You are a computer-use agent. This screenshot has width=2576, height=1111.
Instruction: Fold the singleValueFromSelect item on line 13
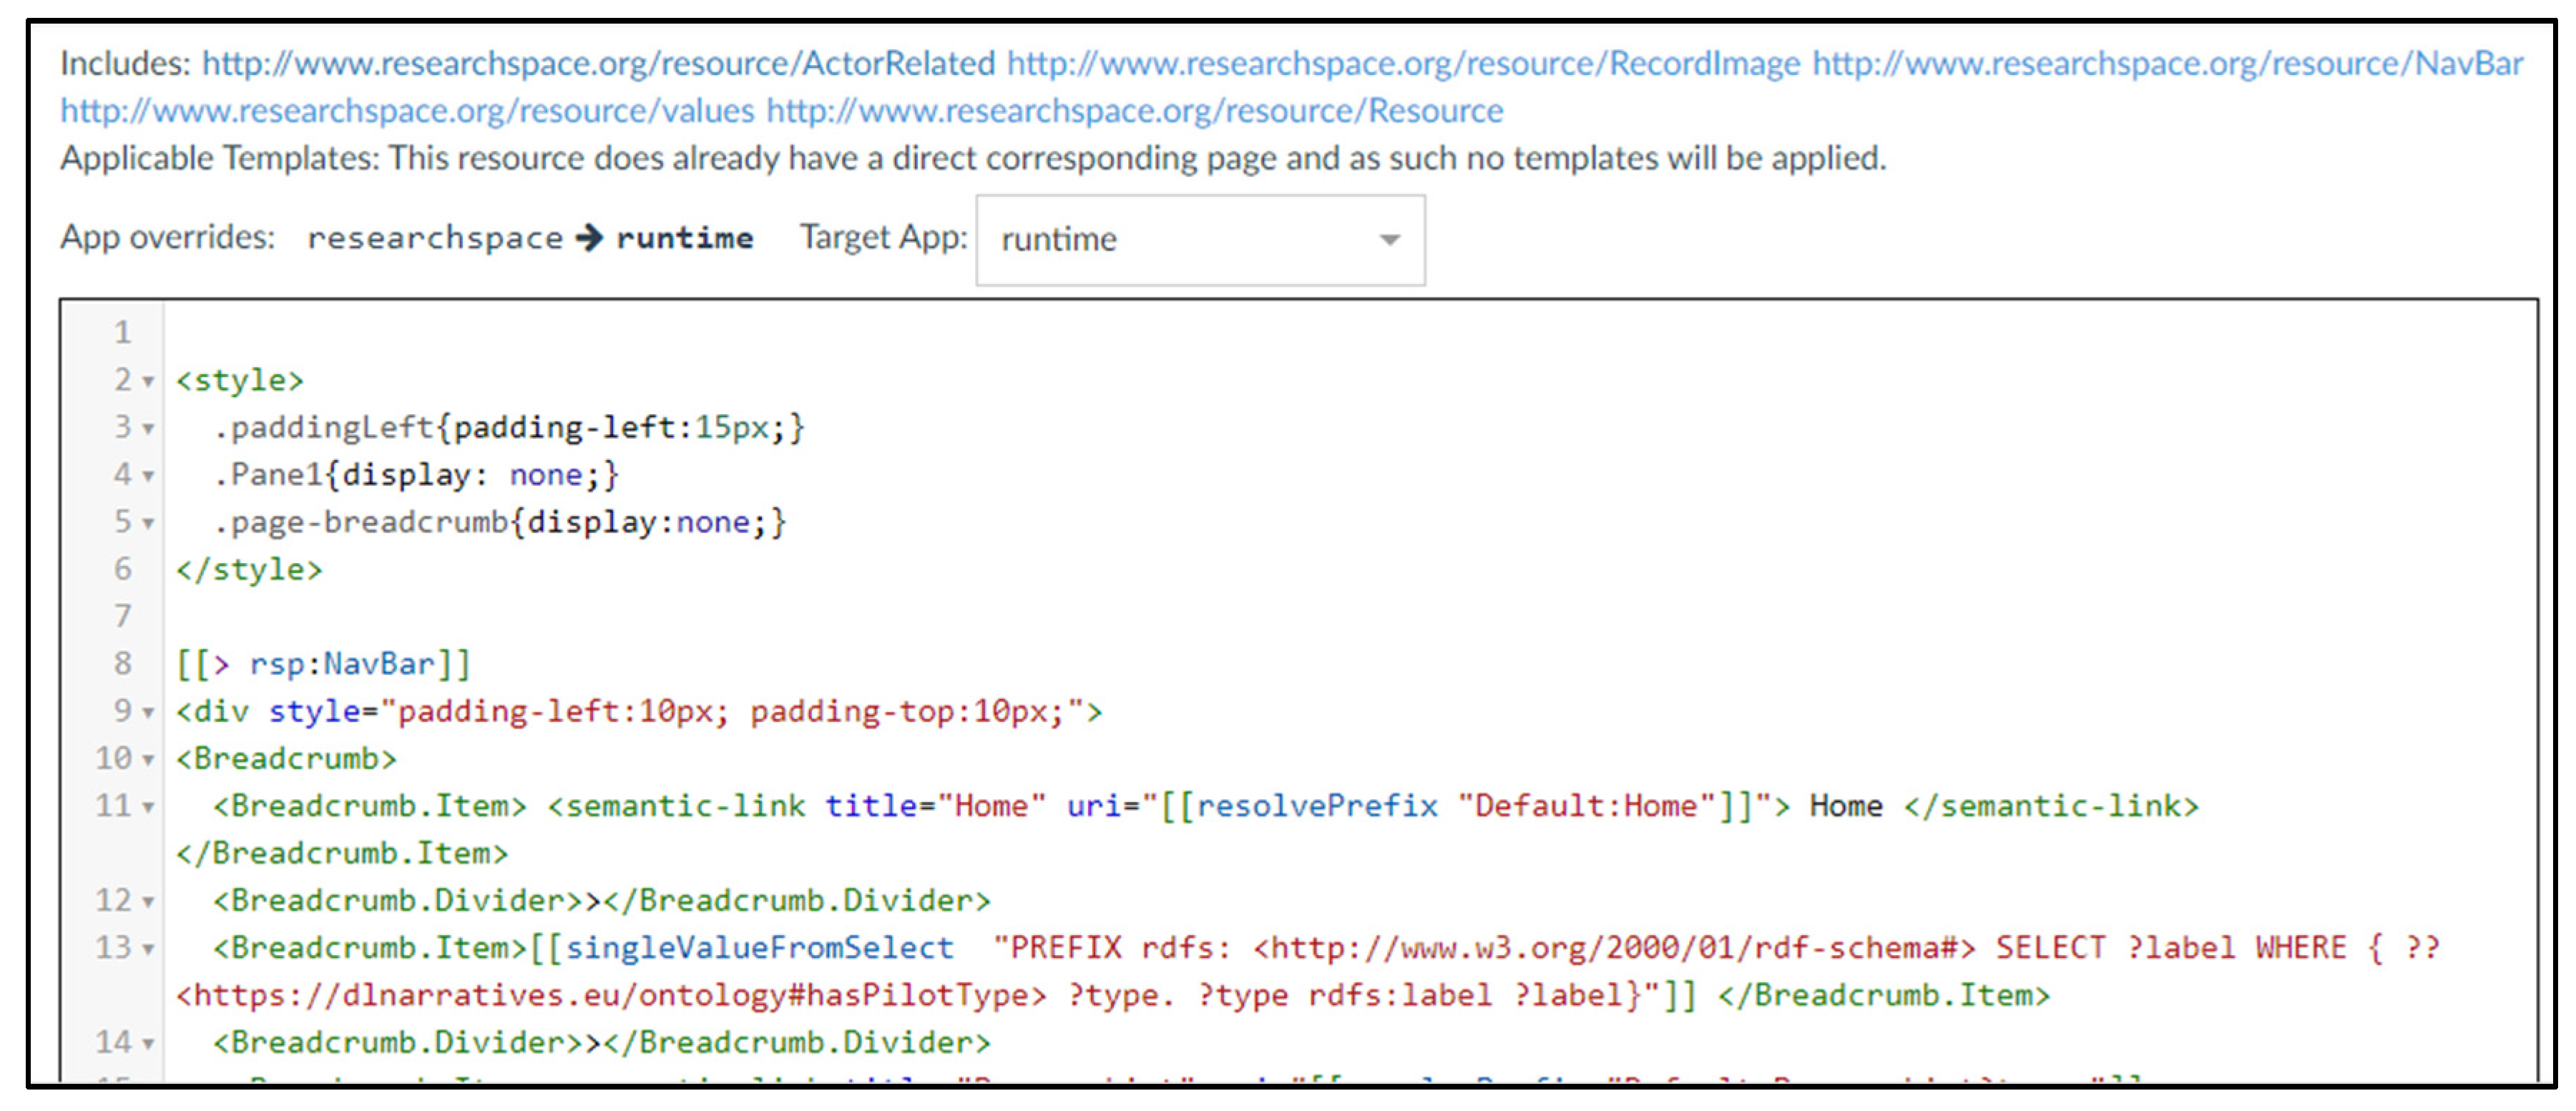[148, 949]
